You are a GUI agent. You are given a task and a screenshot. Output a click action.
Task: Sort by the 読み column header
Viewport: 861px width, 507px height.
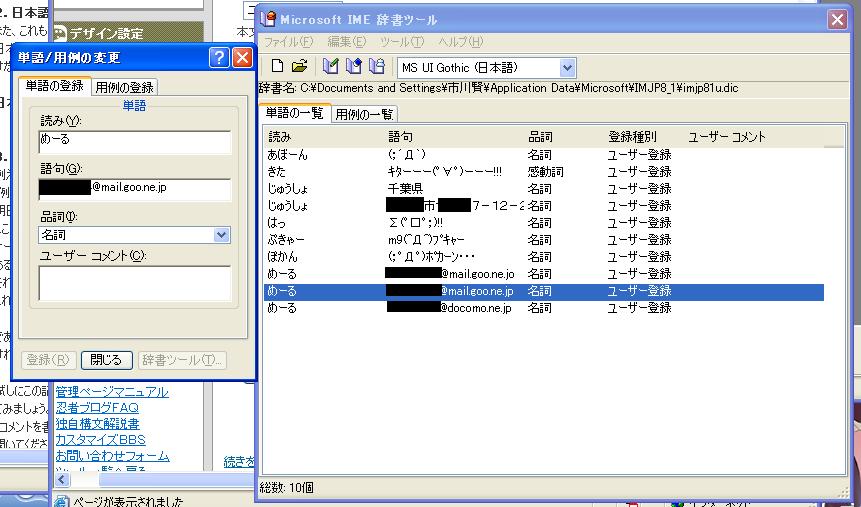coord(325,137)
